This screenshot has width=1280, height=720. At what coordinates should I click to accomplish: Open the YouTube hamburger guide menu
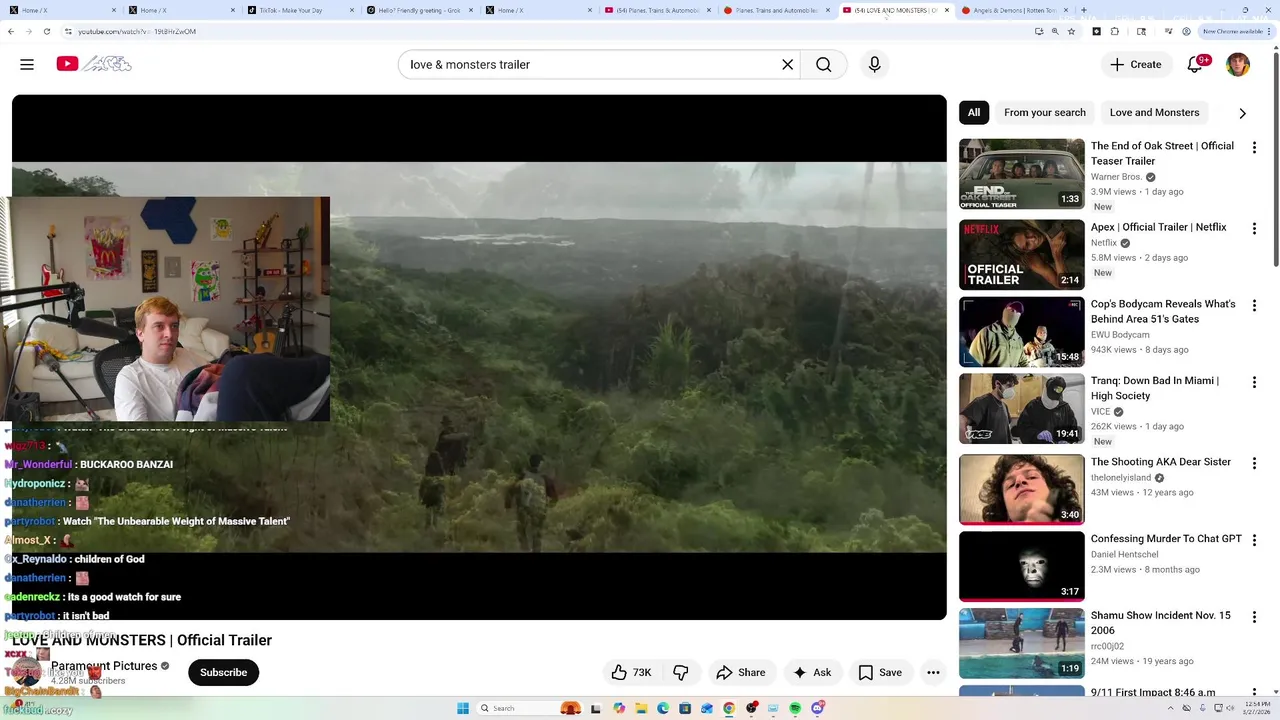click(27, 64)
